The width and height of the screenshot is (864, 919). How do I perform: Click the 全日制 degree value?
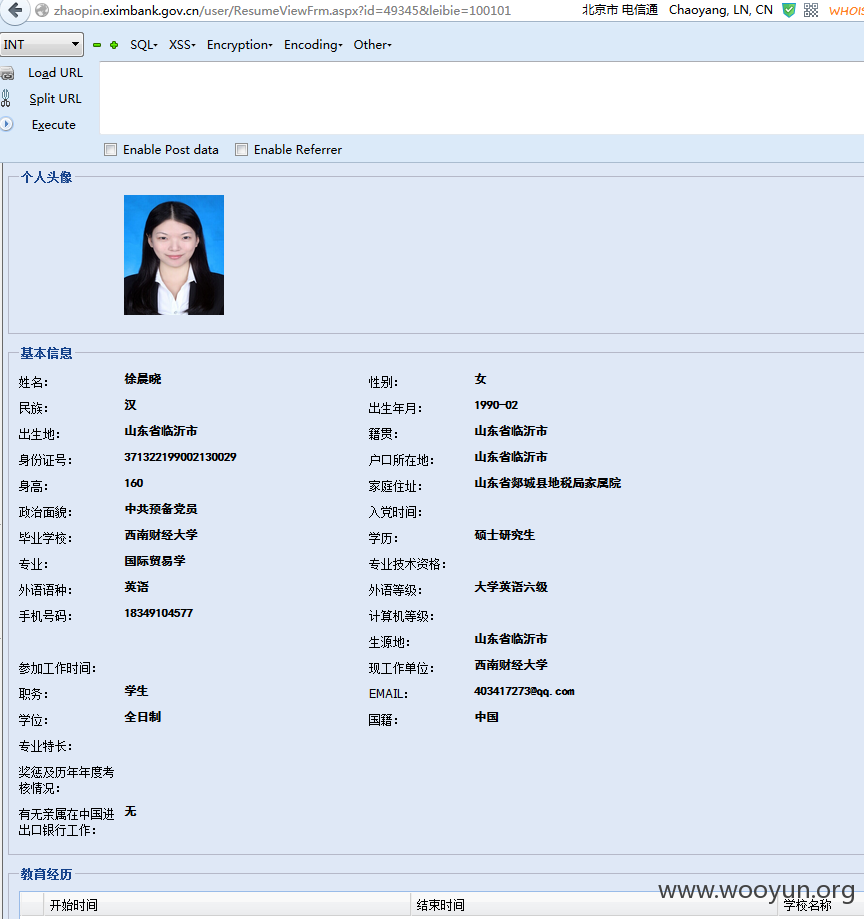pos(142,717)
